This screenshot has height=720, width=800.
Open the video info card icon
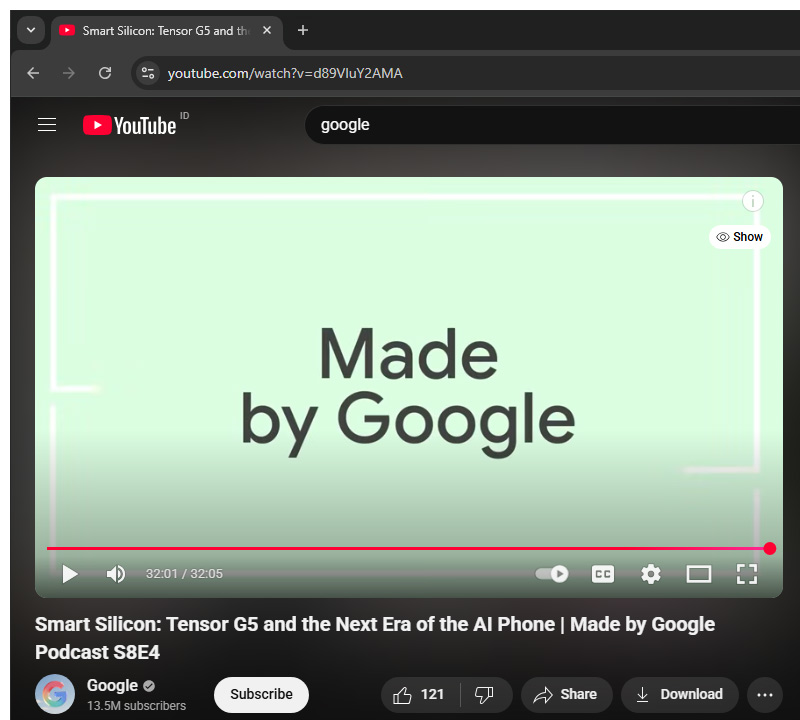point(753,201)
